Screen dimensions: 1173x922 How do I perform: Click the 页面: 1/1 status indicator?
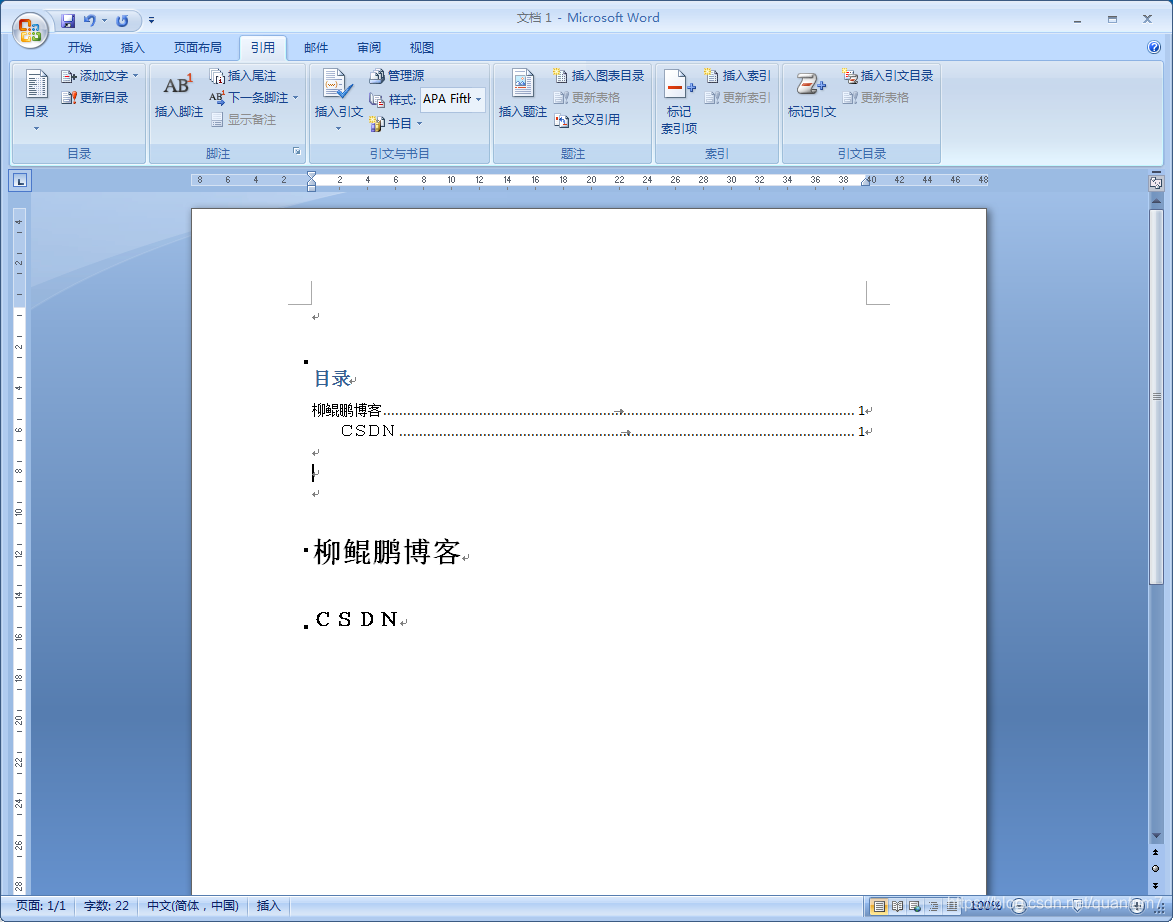tap(40, 906)
